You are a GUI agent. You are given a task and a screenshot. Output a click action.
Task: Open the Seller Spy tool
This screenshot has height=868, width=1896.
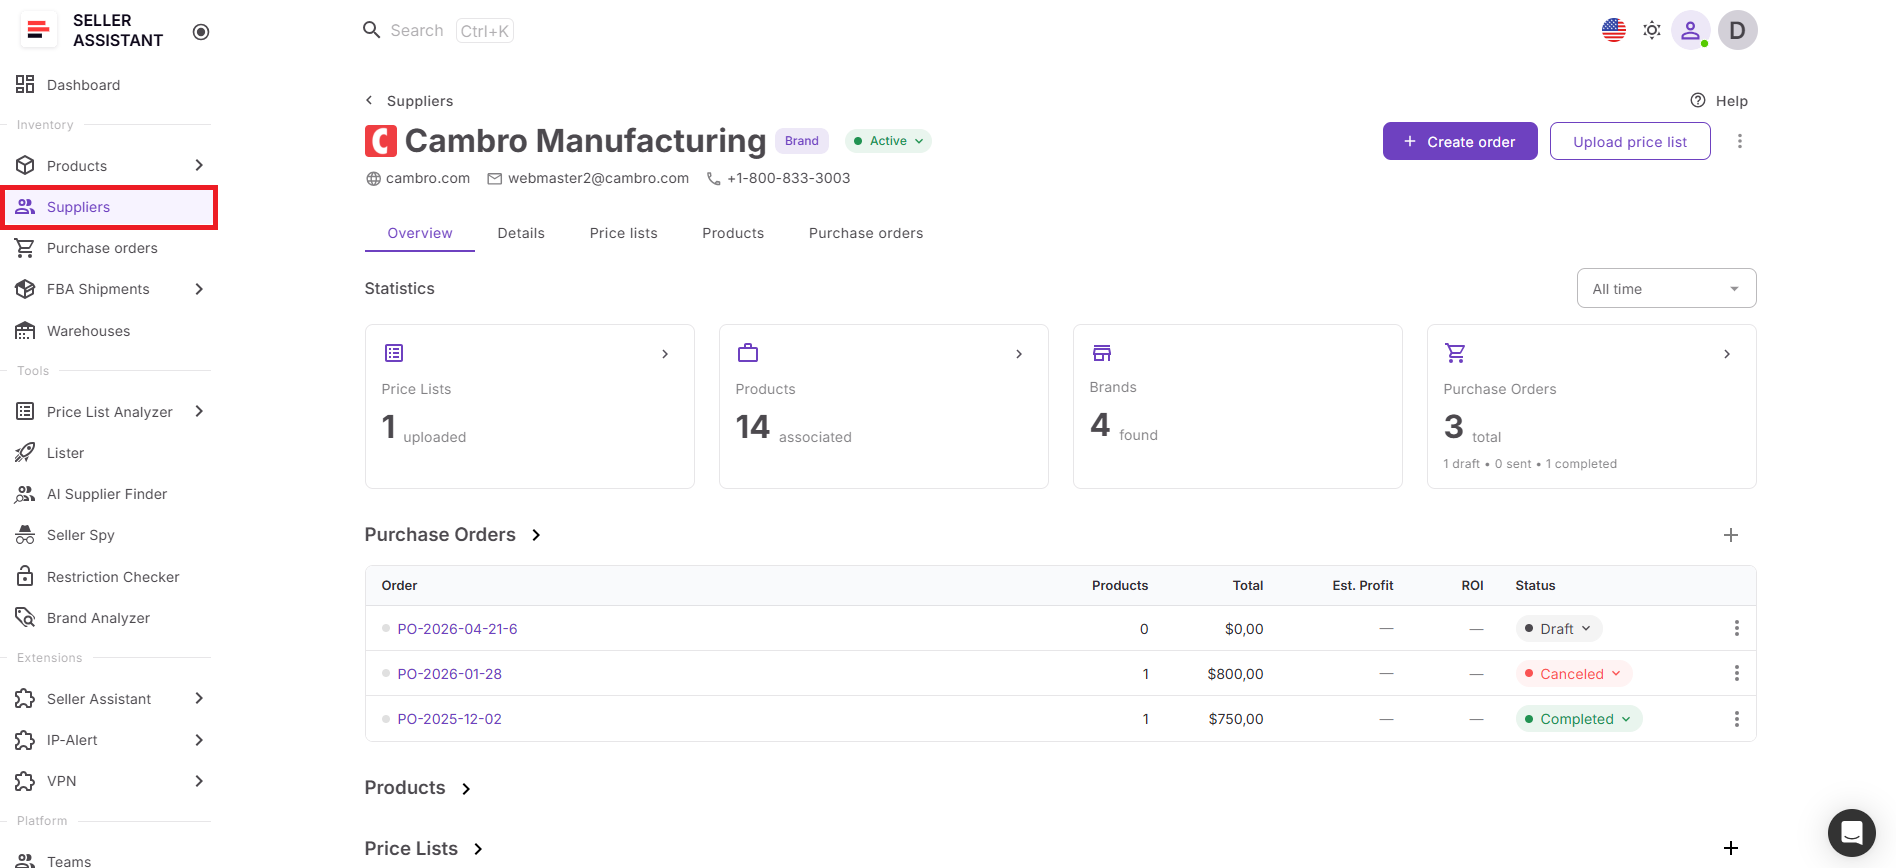coord(80,535)
